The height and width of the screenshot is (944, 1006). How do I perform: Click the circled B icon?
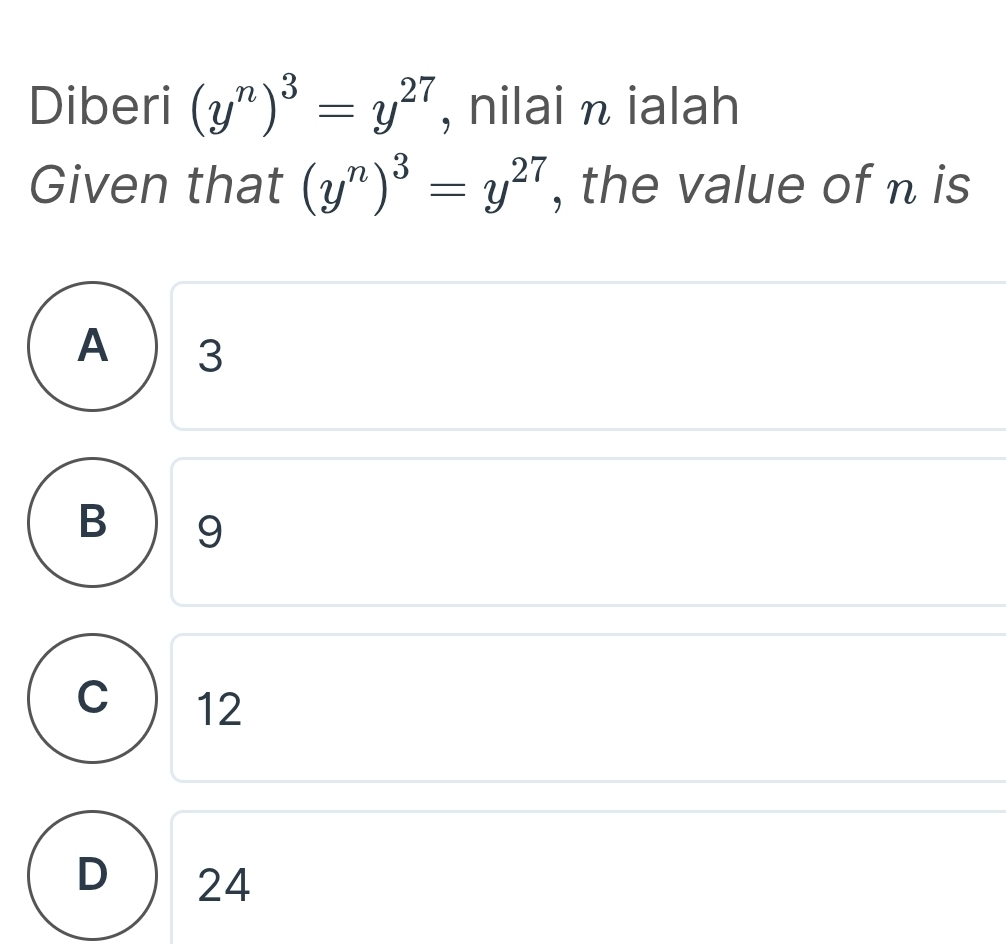point(93,524)
